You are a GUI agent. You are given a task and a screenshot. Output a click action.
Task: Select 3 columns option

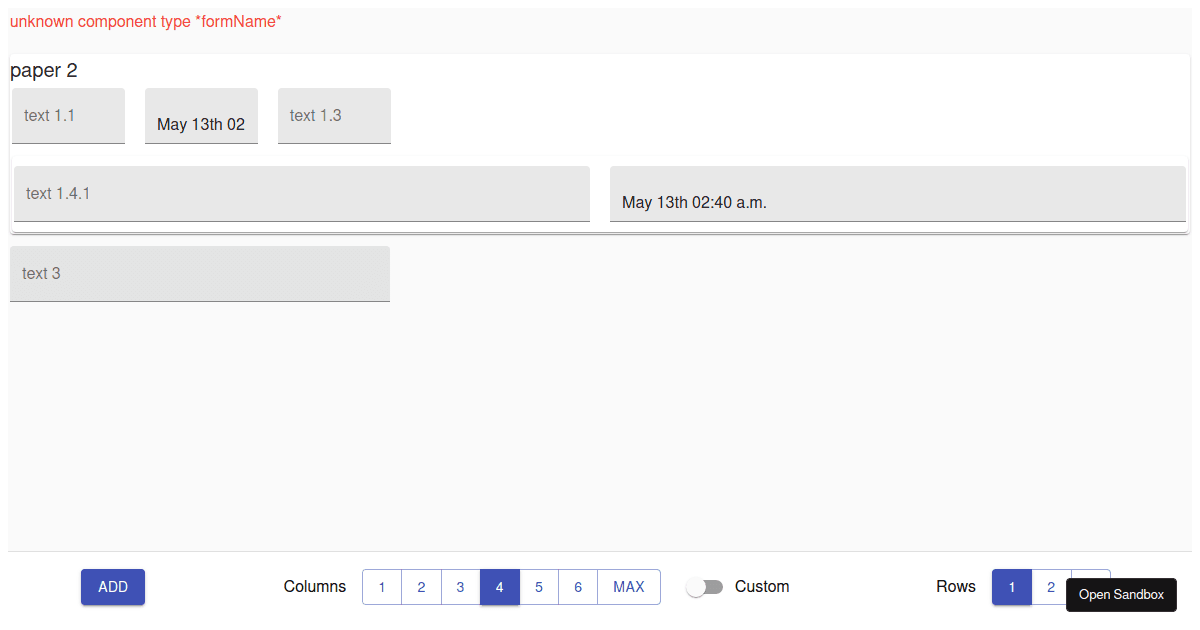click(460, 587)
